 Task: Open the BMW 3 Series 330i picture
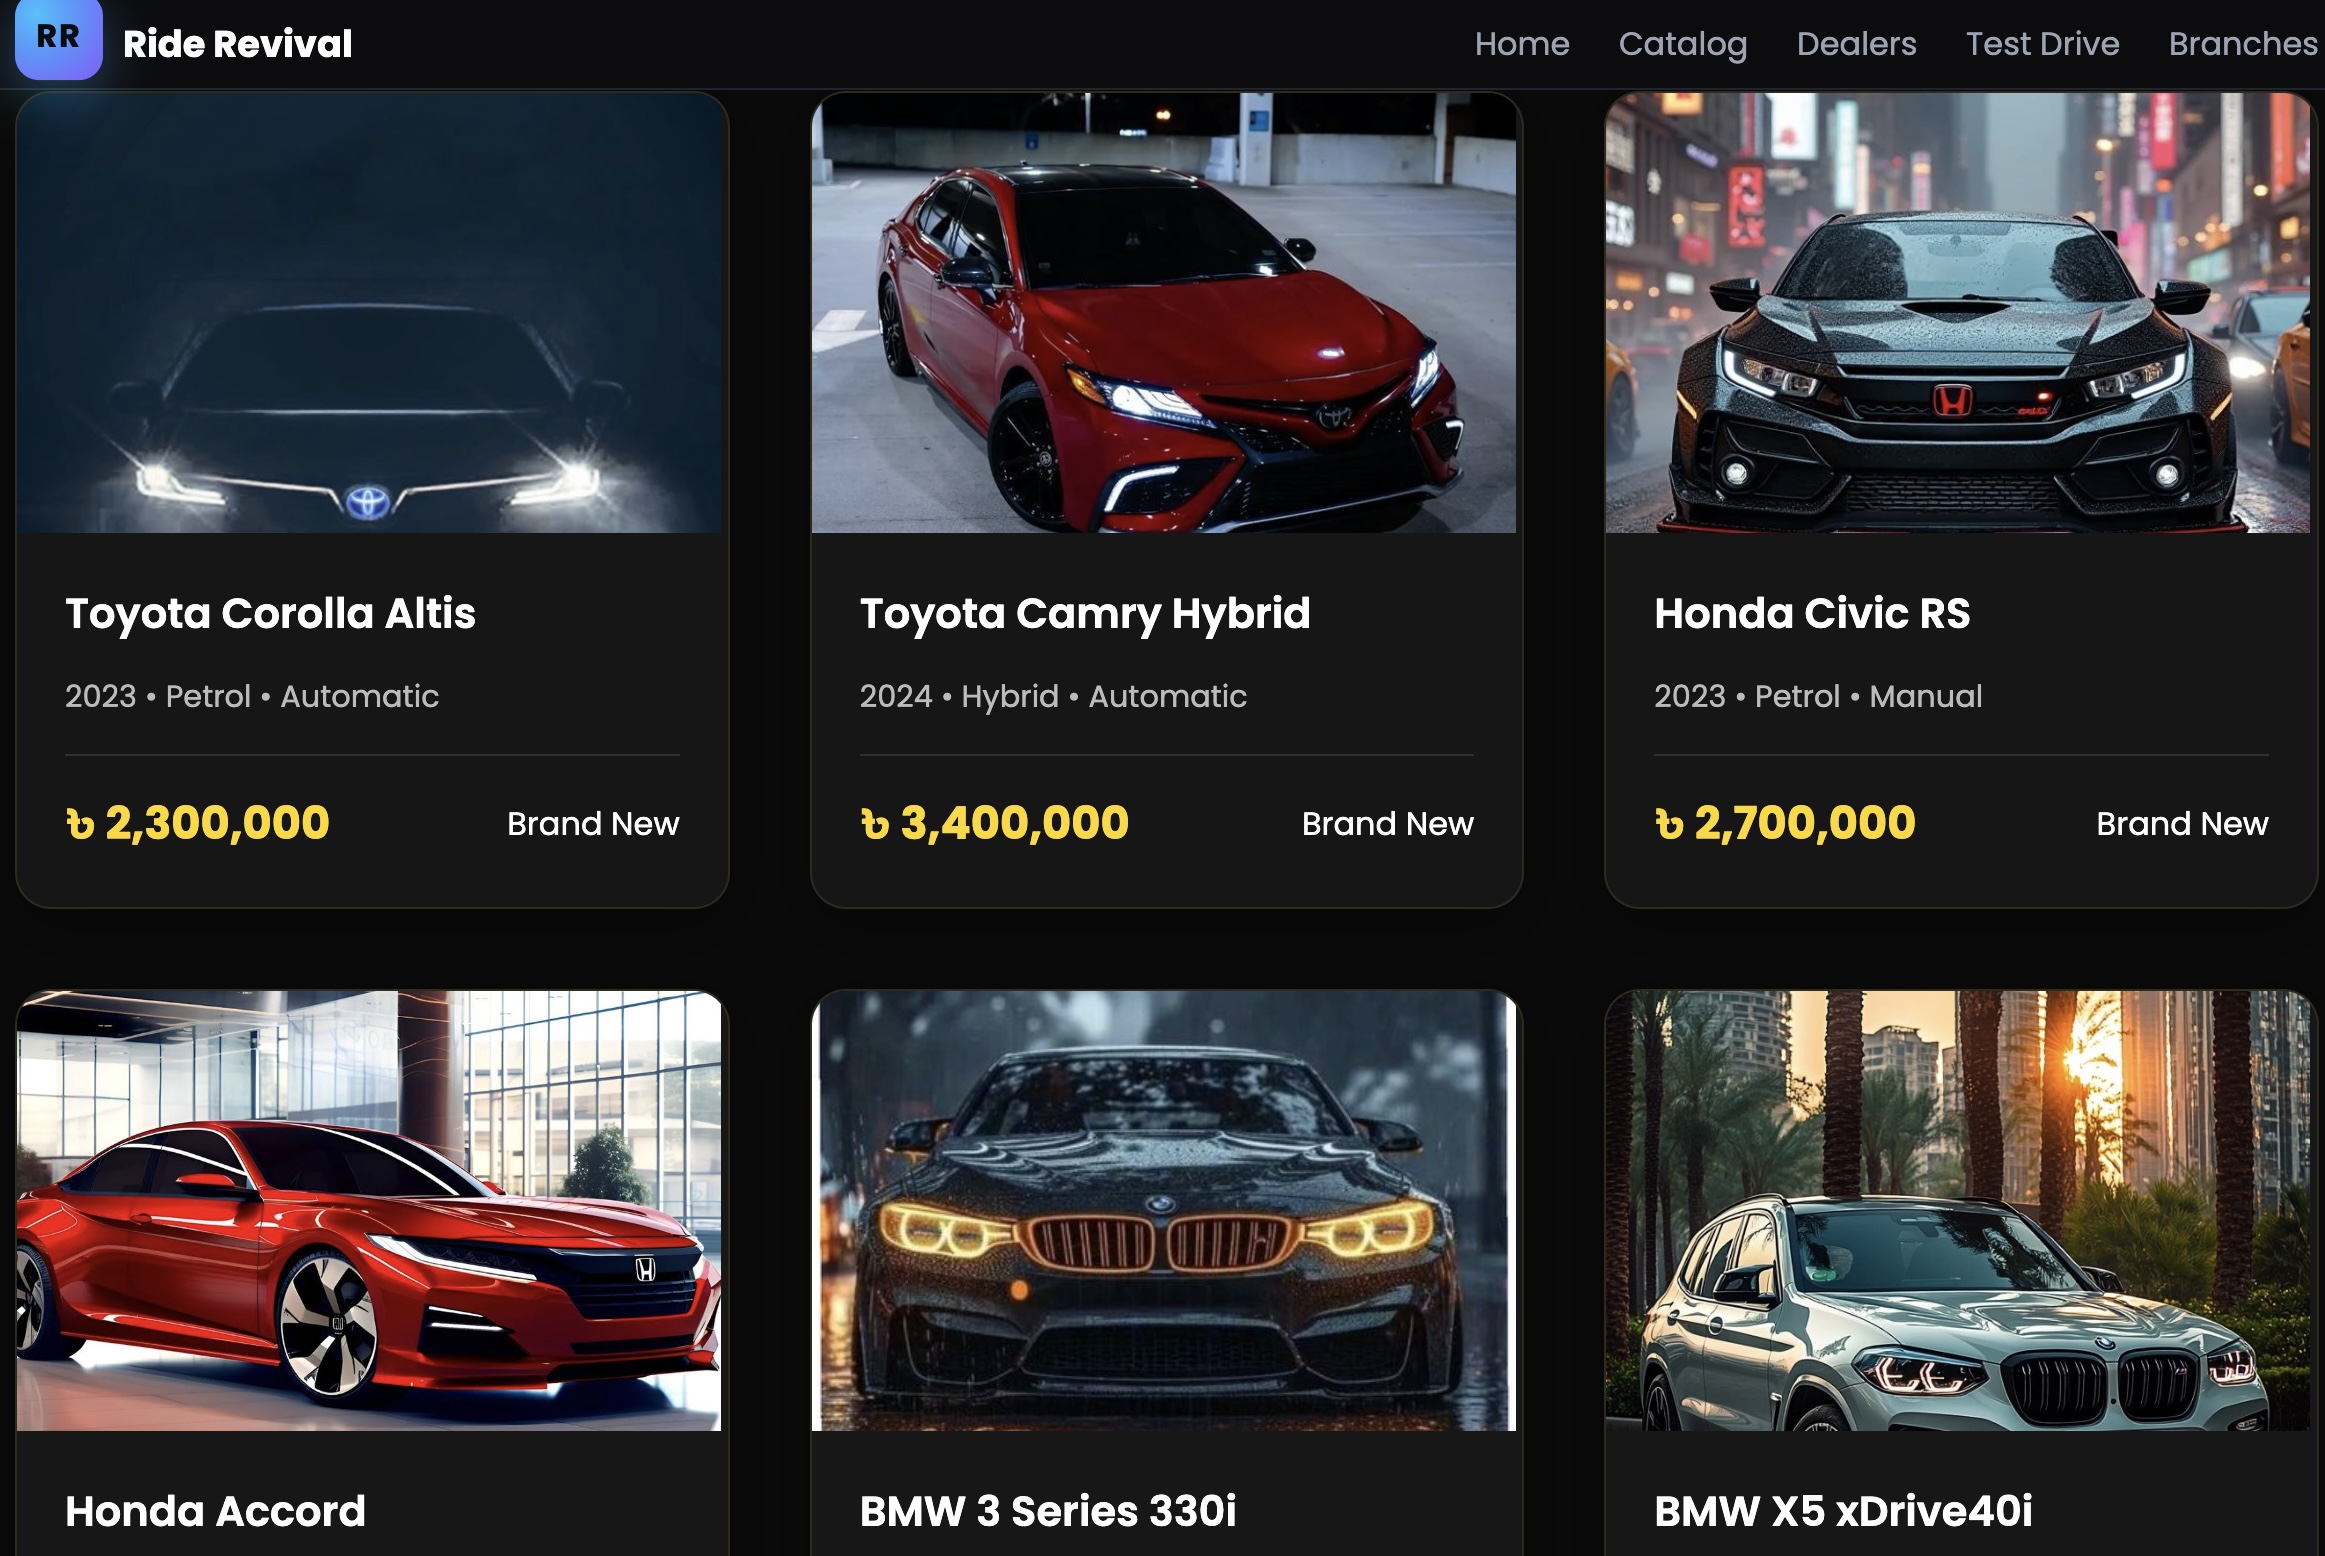pyautogui.click(x=1164, y=1211)
